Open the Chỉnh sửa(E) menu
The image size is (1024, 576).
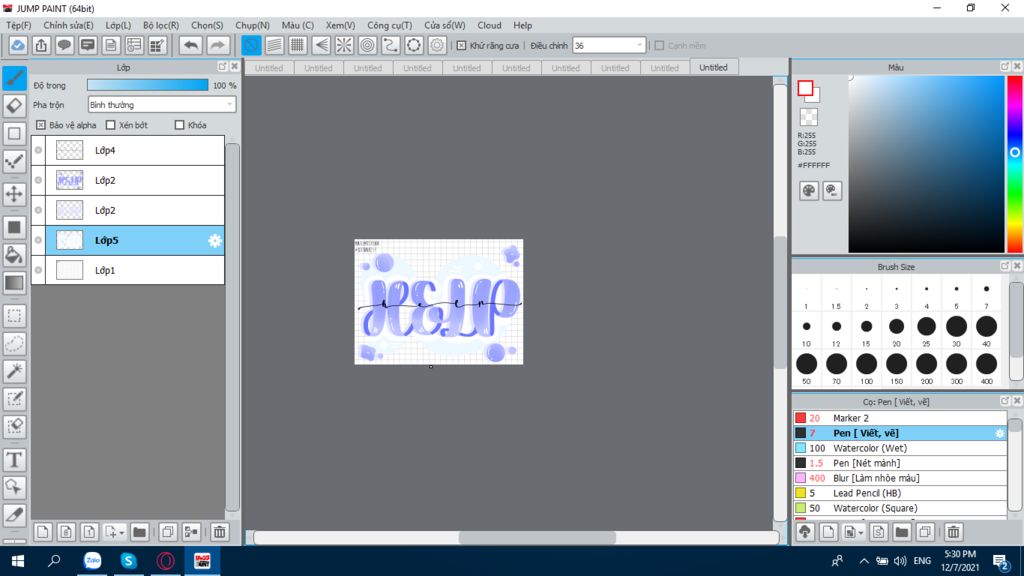click(x=69, y=25)
